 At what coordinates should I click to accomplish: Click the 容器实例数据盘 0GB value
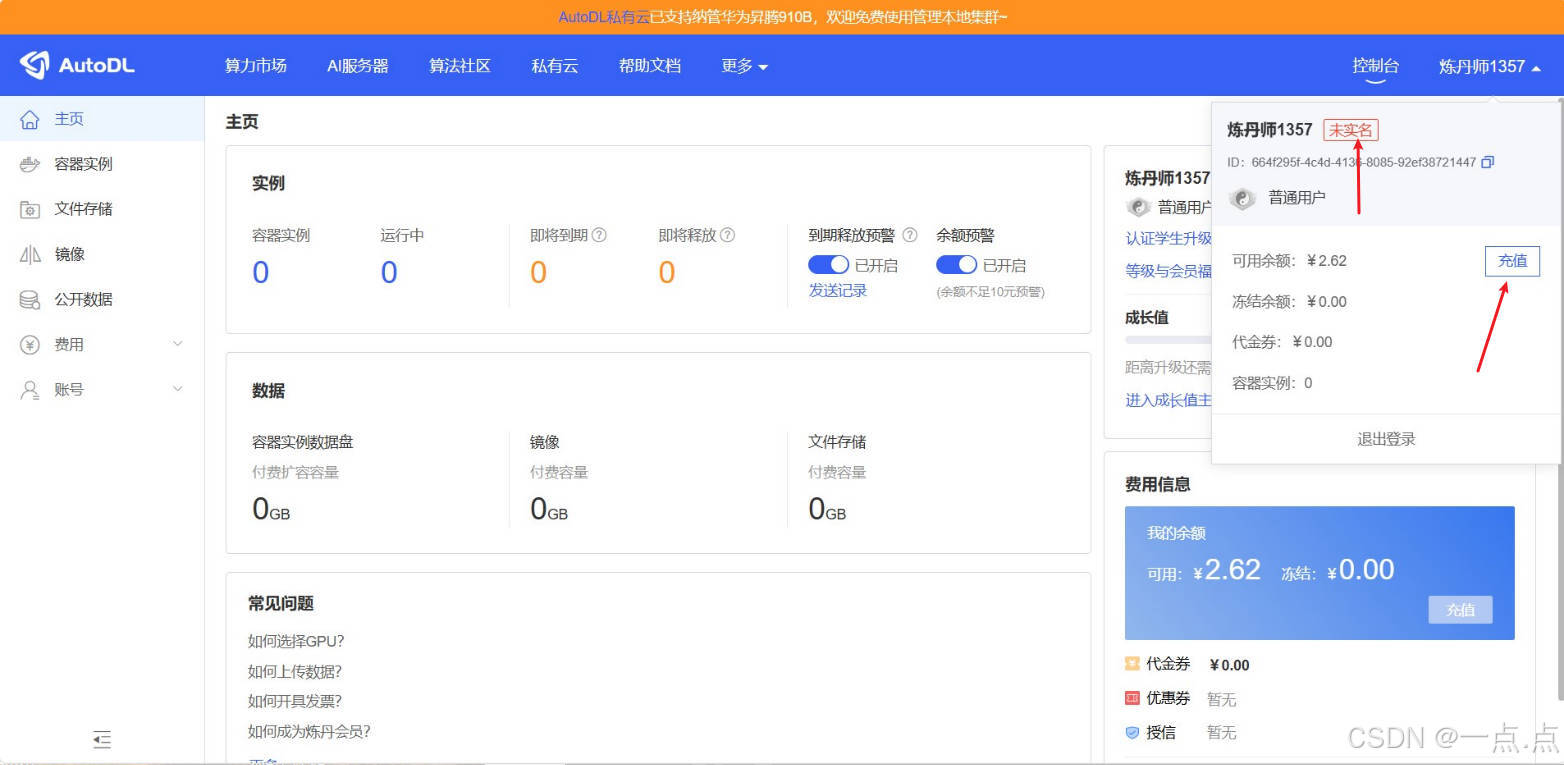click(x=271, y=510)
